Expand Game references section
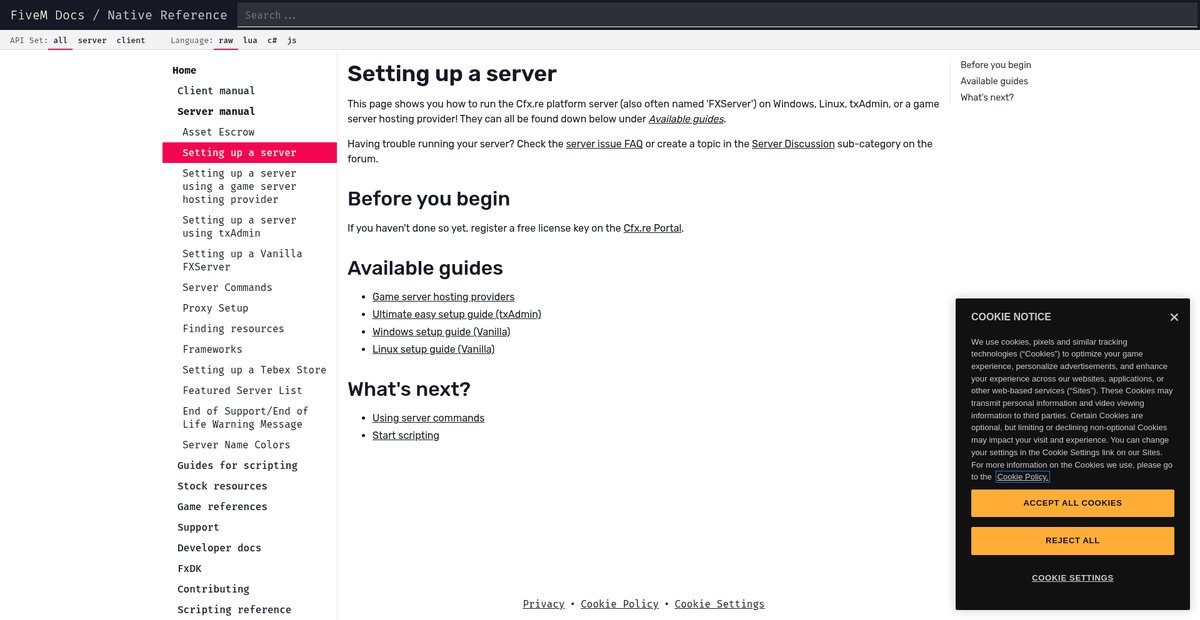1200x620 pixels. coord(222,507)
